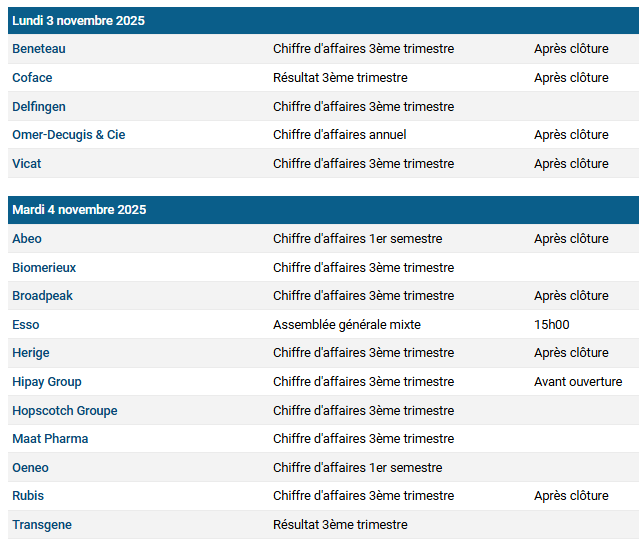Click the Esso link

pyautogui.click(x=26, y=324)
